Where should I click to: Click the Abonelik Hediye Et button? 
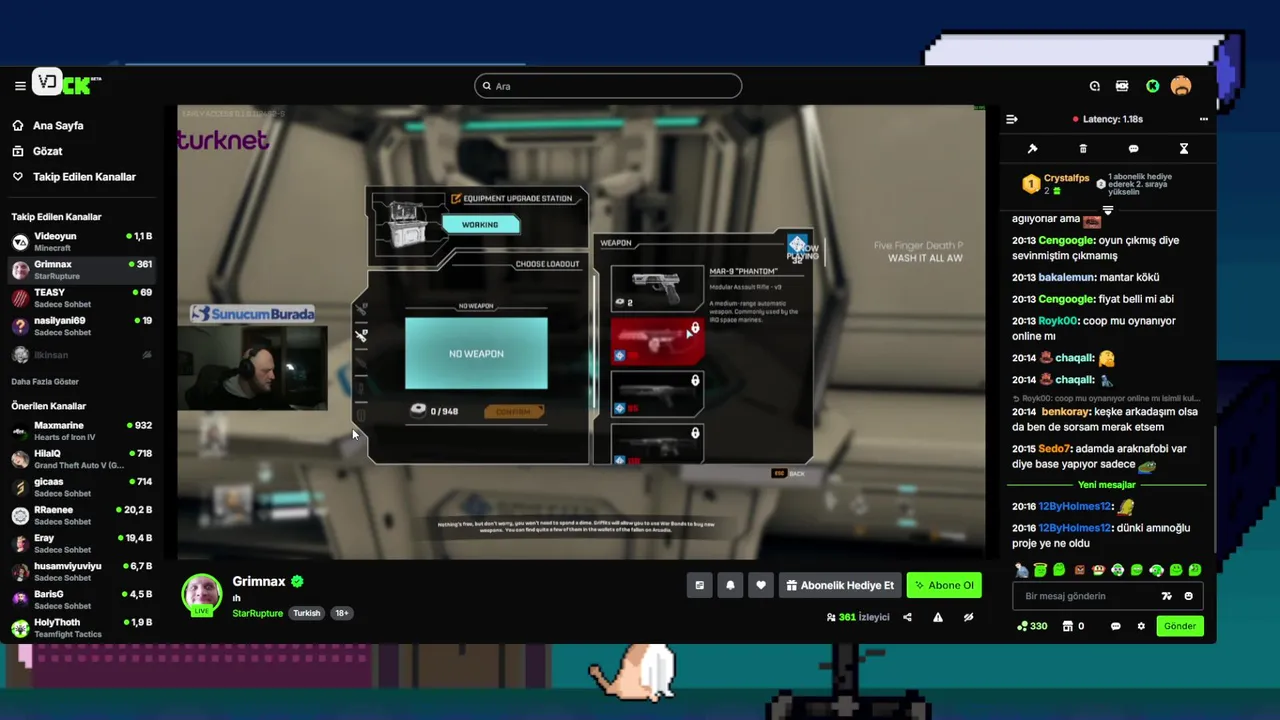840,586
